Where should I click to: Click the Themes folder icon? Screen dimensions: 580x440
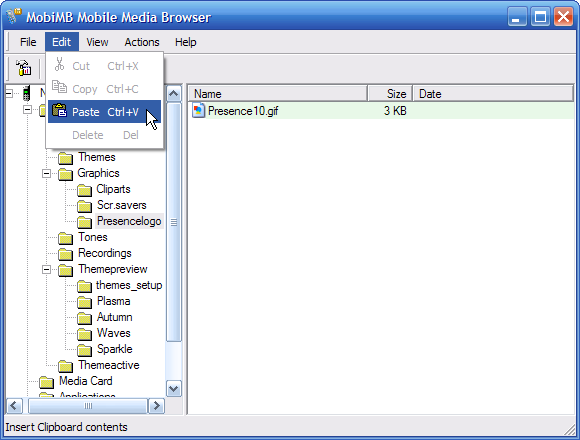pyautogui.click(x=65, y=158)
